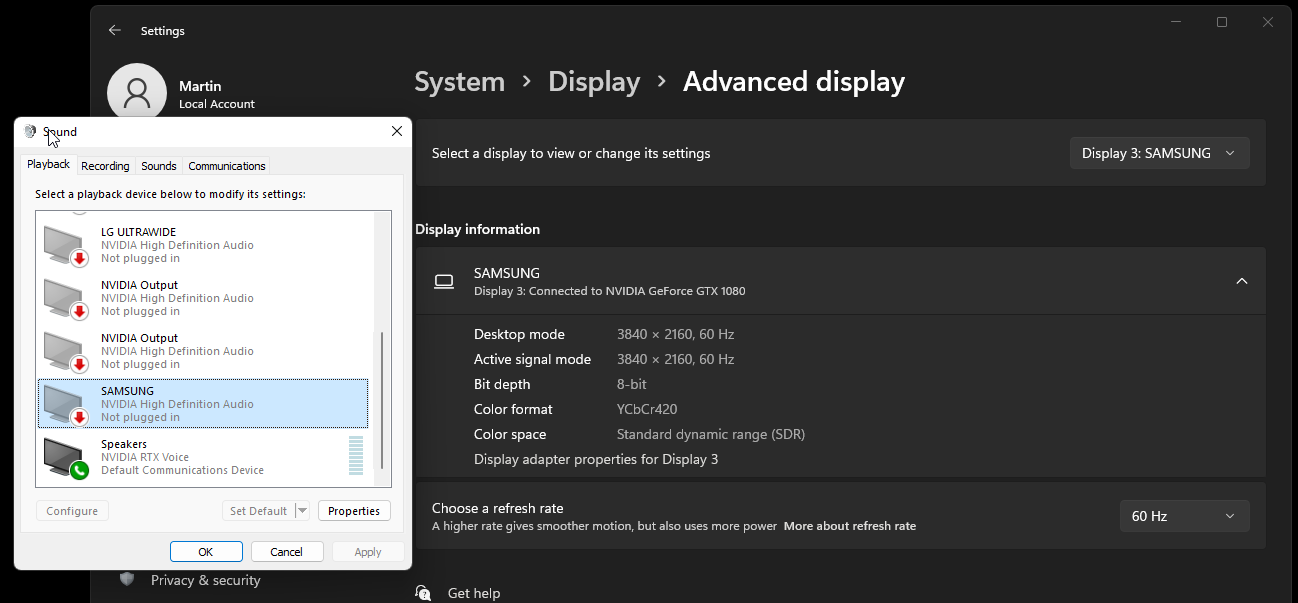The image size is (1298, 603).
Task: Select the Speakers device icon
Action: click(66, 458)
